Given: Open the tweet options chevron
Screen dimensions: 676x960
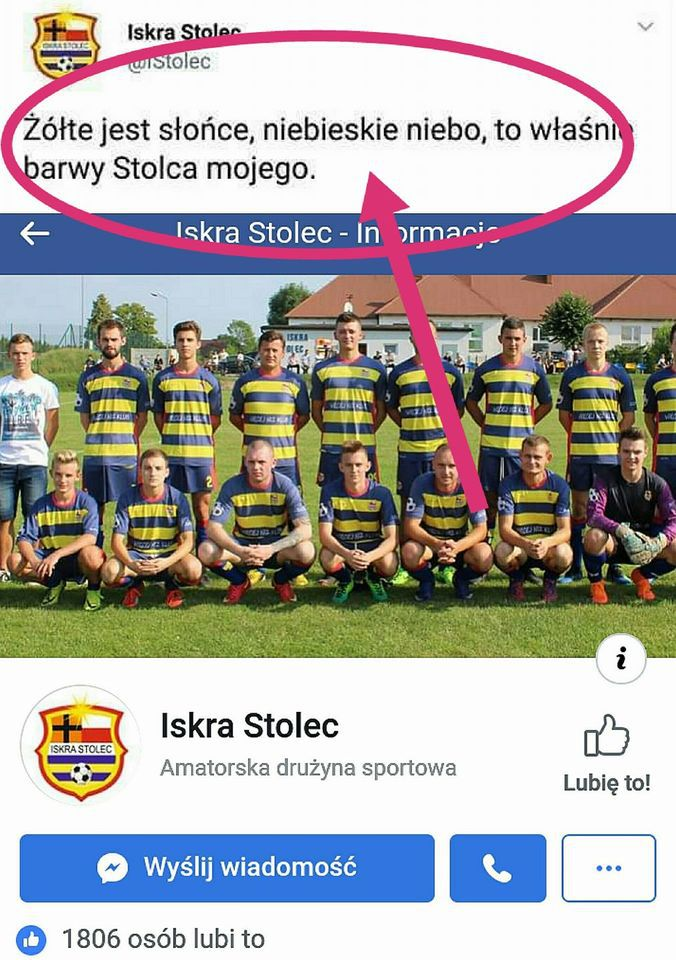Looking at the screenshot, I should (x=645, y=26).
